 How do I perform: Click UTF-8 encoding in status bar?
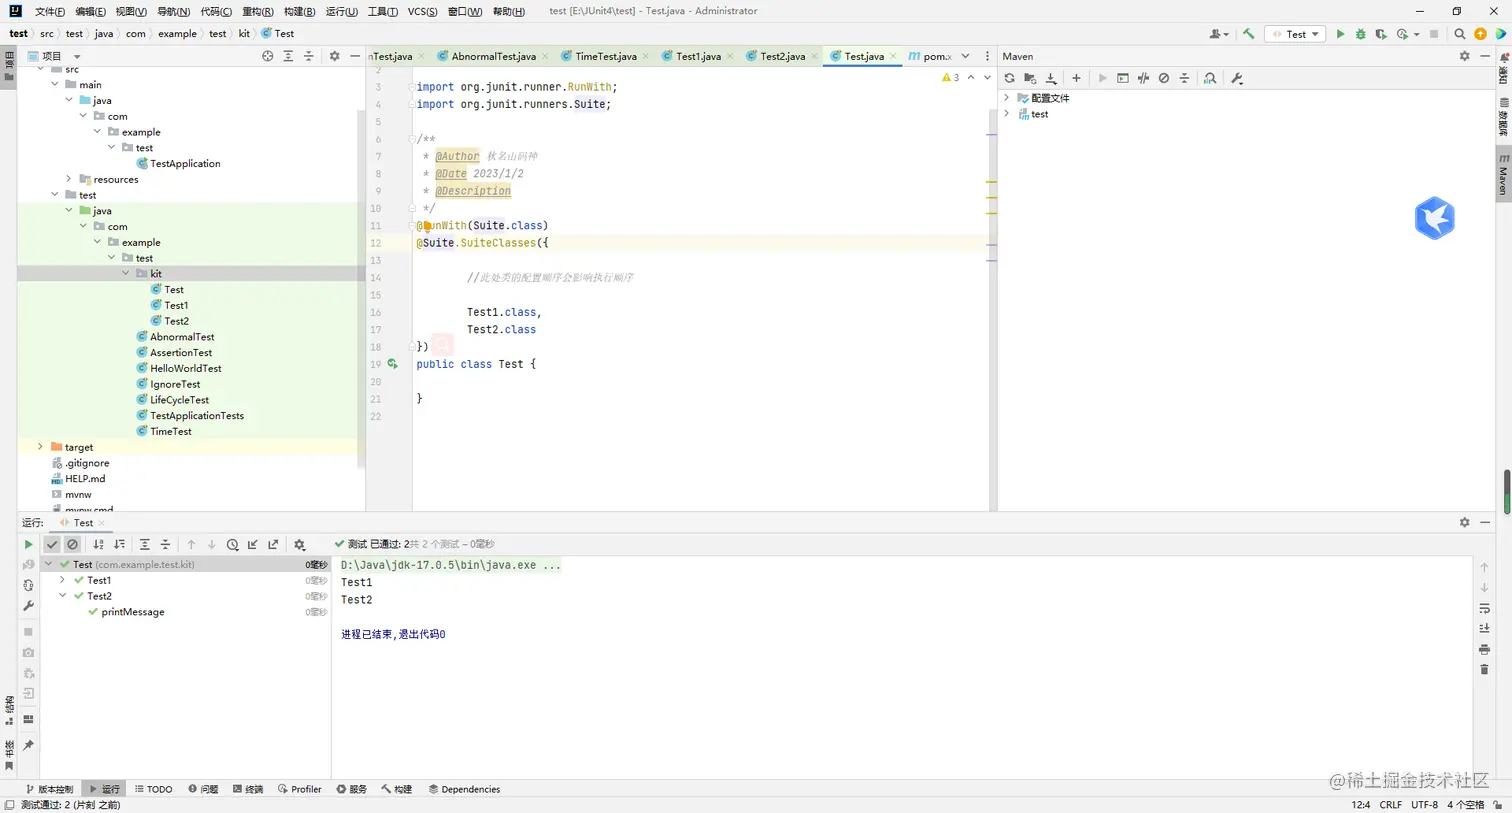[1424, 804]
